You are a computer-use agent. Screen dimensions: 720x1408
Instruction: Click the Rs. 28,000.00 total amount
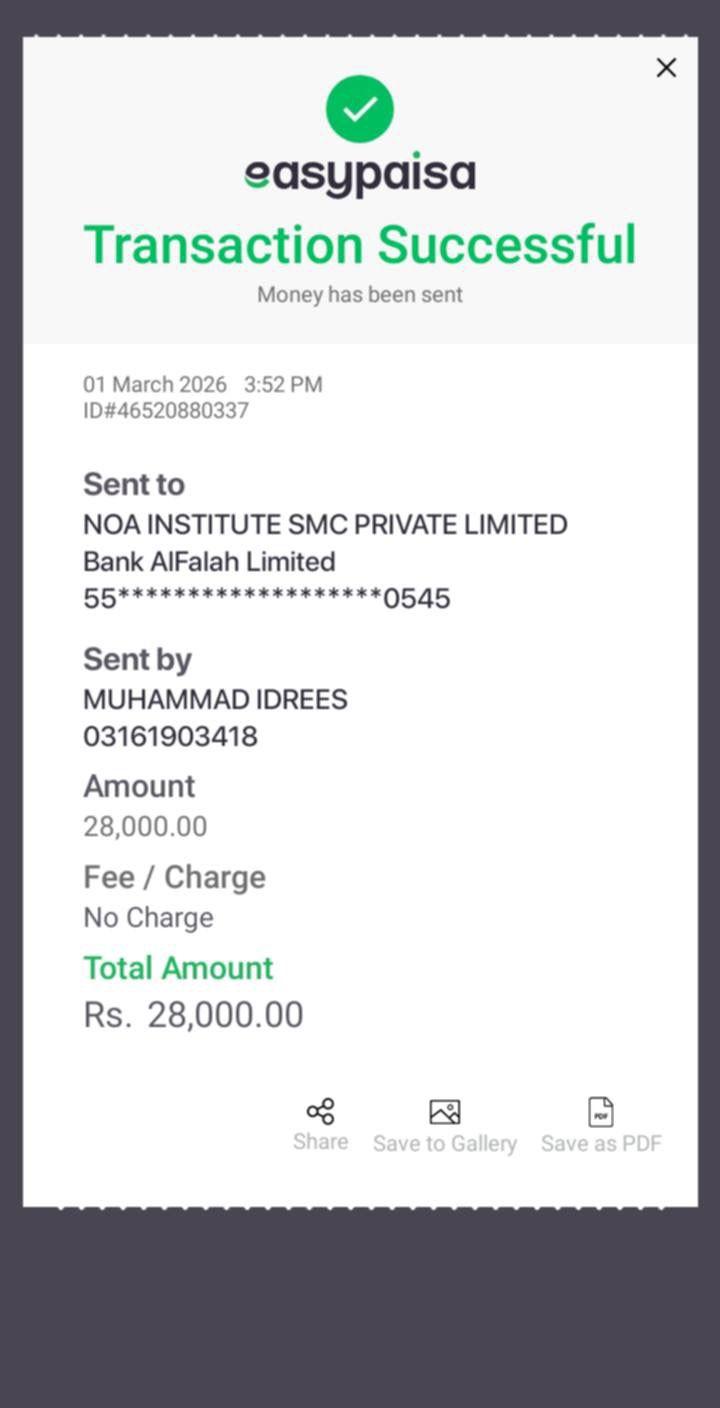pyautogui.click(x=193, y=1015)
